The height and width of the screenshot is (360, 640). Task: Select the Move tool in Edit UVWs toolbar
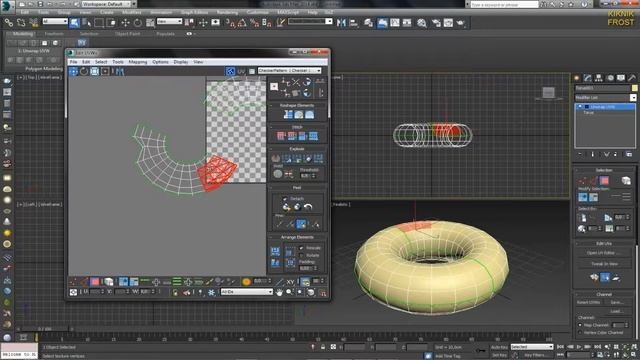pyautogui.click(x=73, y=71)
